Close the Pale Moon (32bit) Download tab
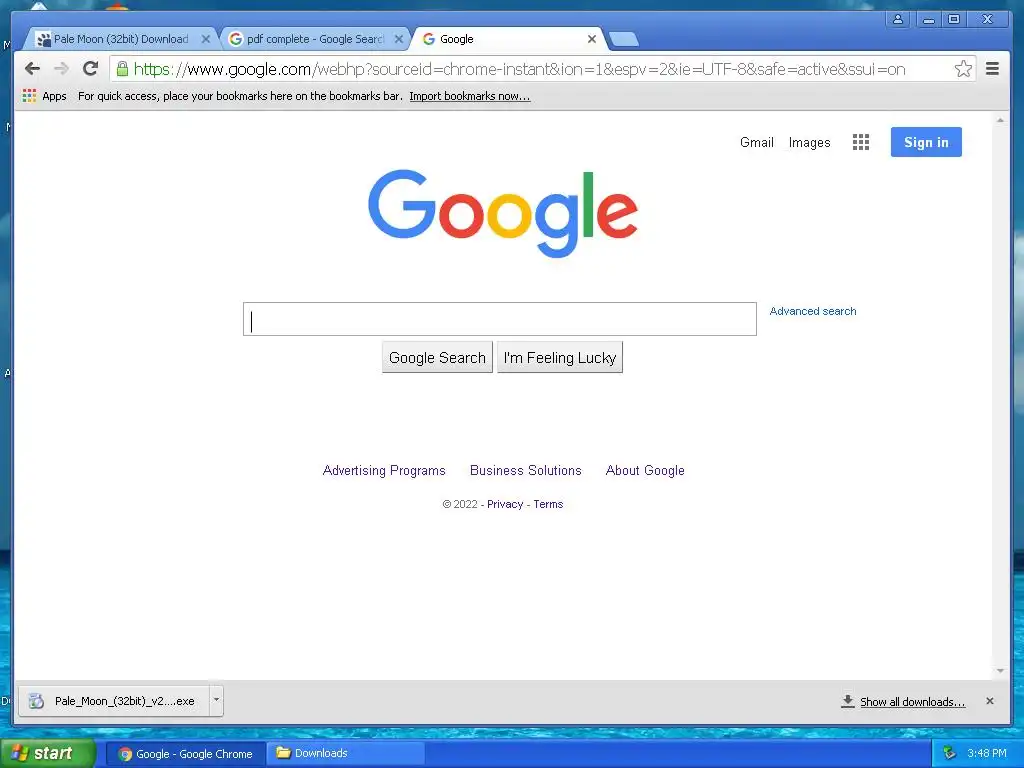The width and height of the screenshot is (1024, 768). 206,39
